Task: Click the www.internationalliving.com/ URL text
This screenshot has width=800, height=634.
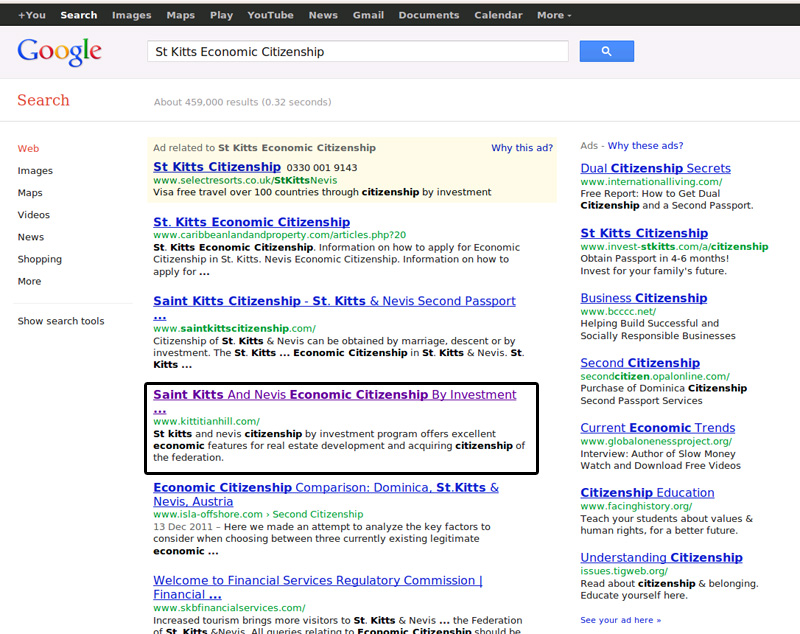Action: [652, 182]
